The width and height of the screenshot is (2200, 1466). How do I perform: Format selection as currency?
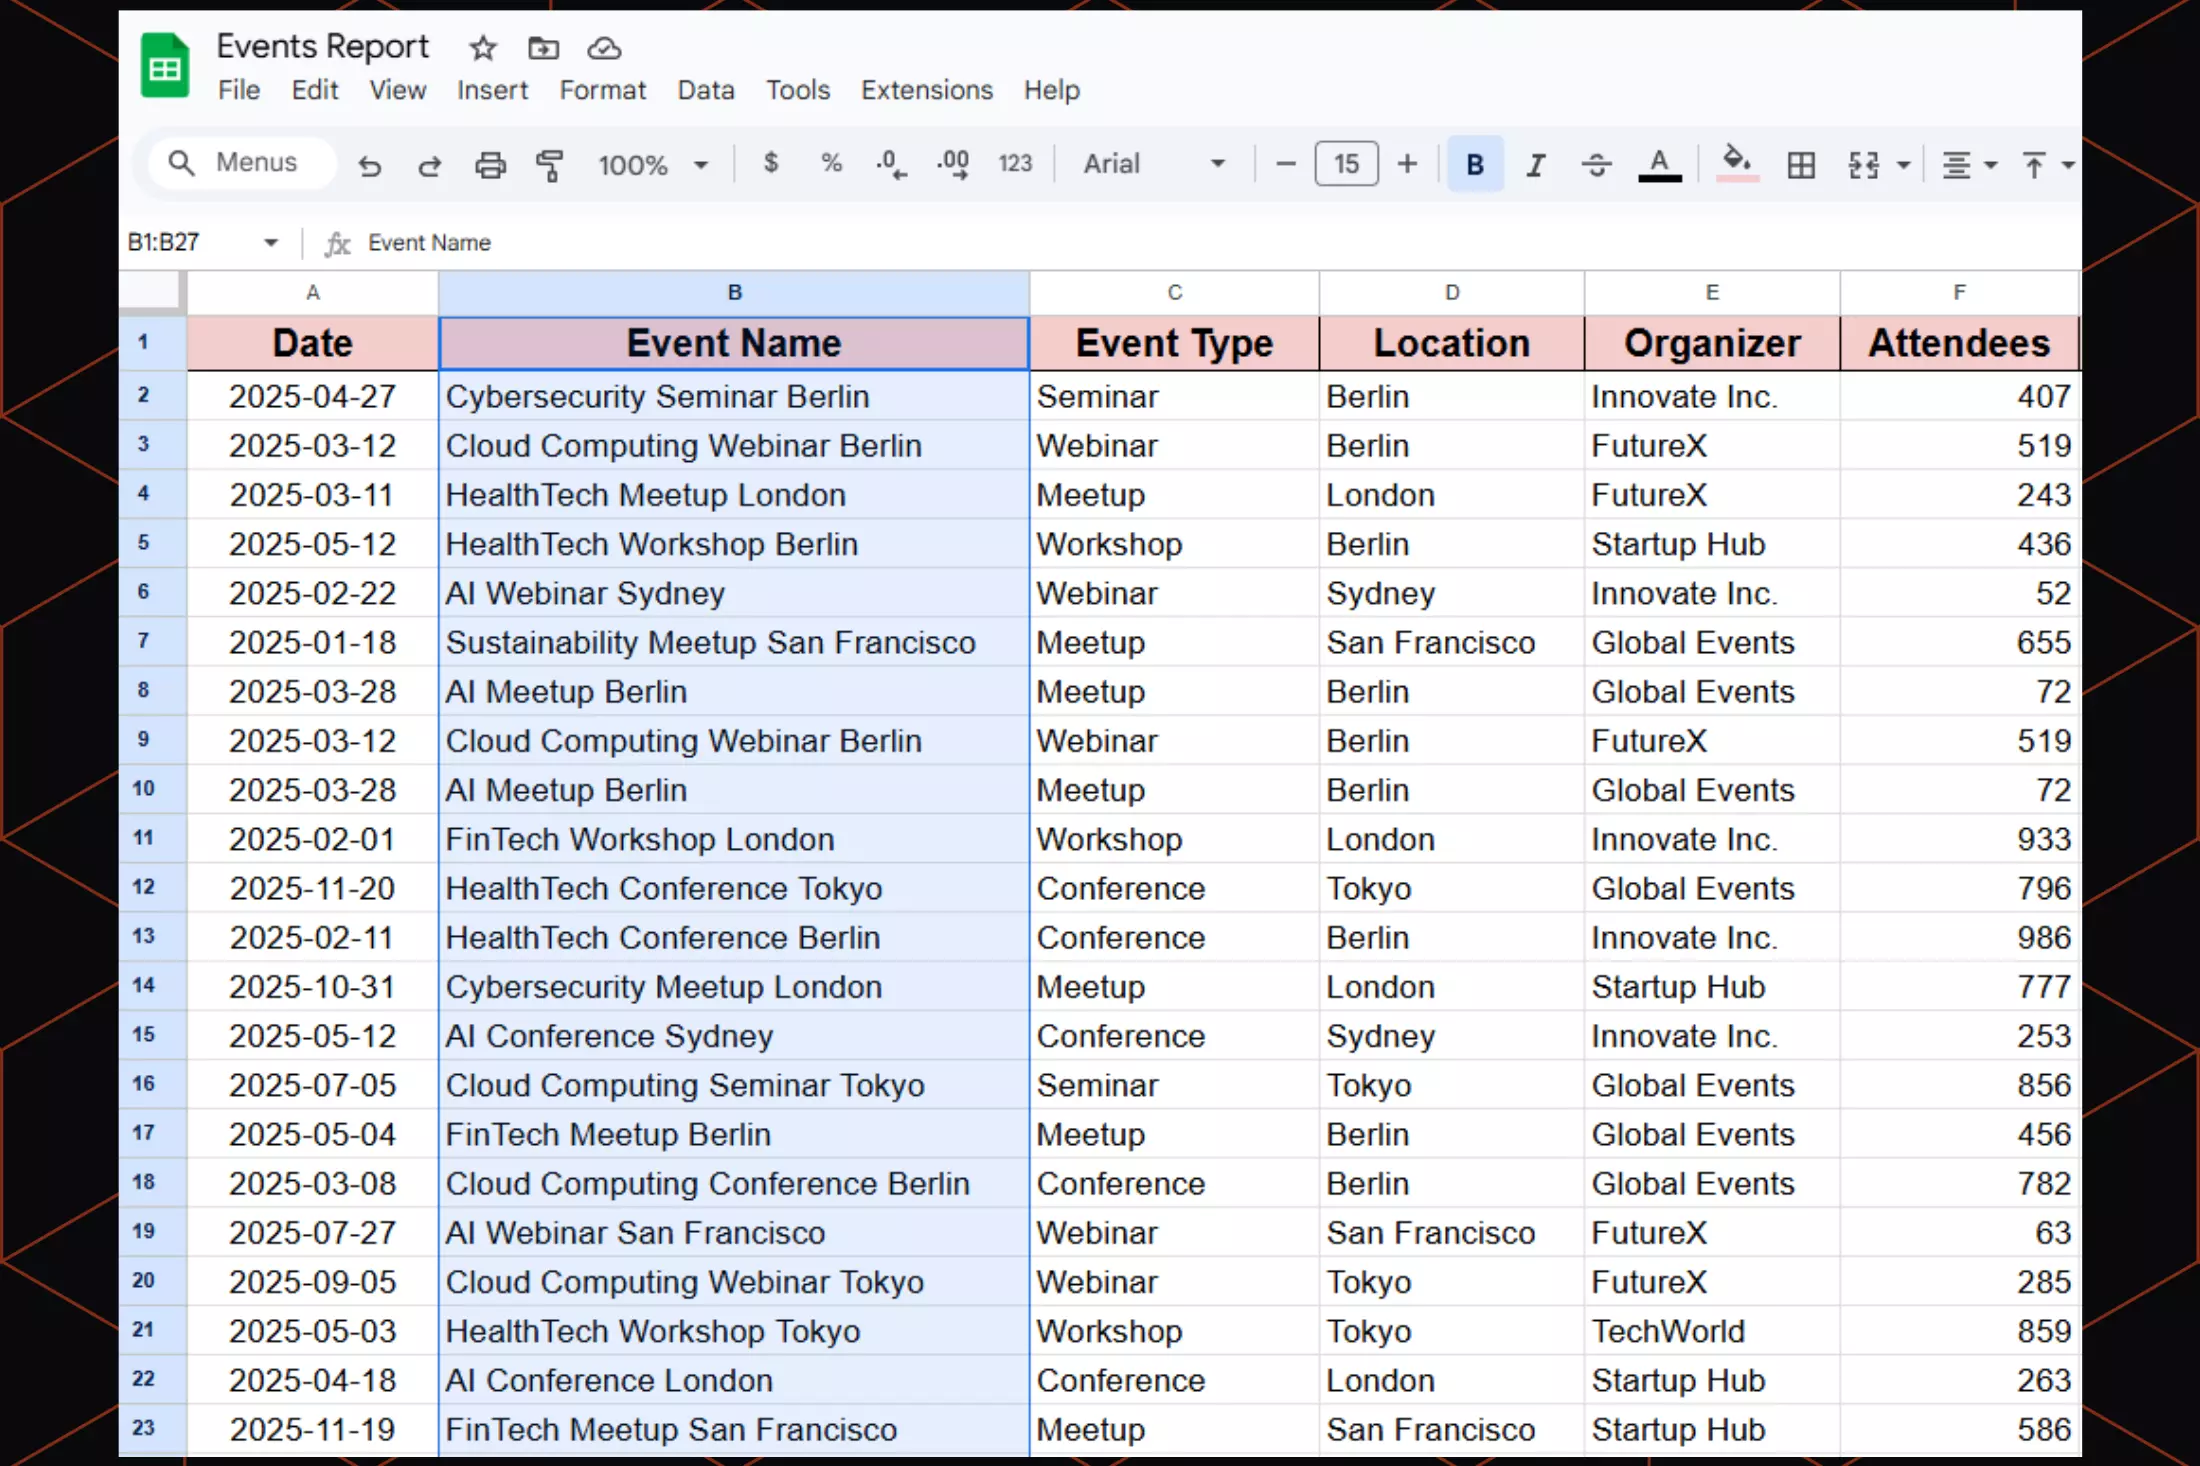coord(770,163)
